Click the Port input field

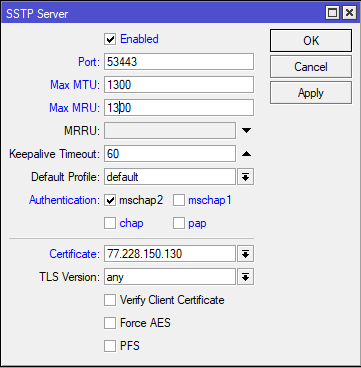click(179, 62)
